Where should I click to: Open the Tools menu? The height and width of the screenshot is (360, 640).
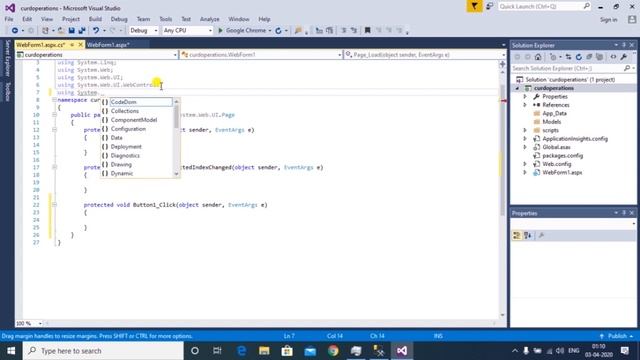tap(165, 19)
